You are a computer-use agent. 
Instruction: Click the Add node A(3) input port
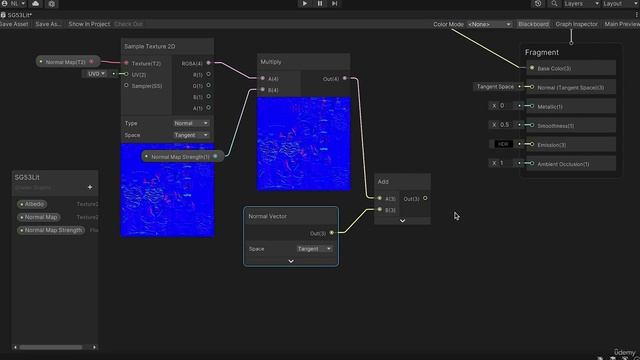pos(380,198)
